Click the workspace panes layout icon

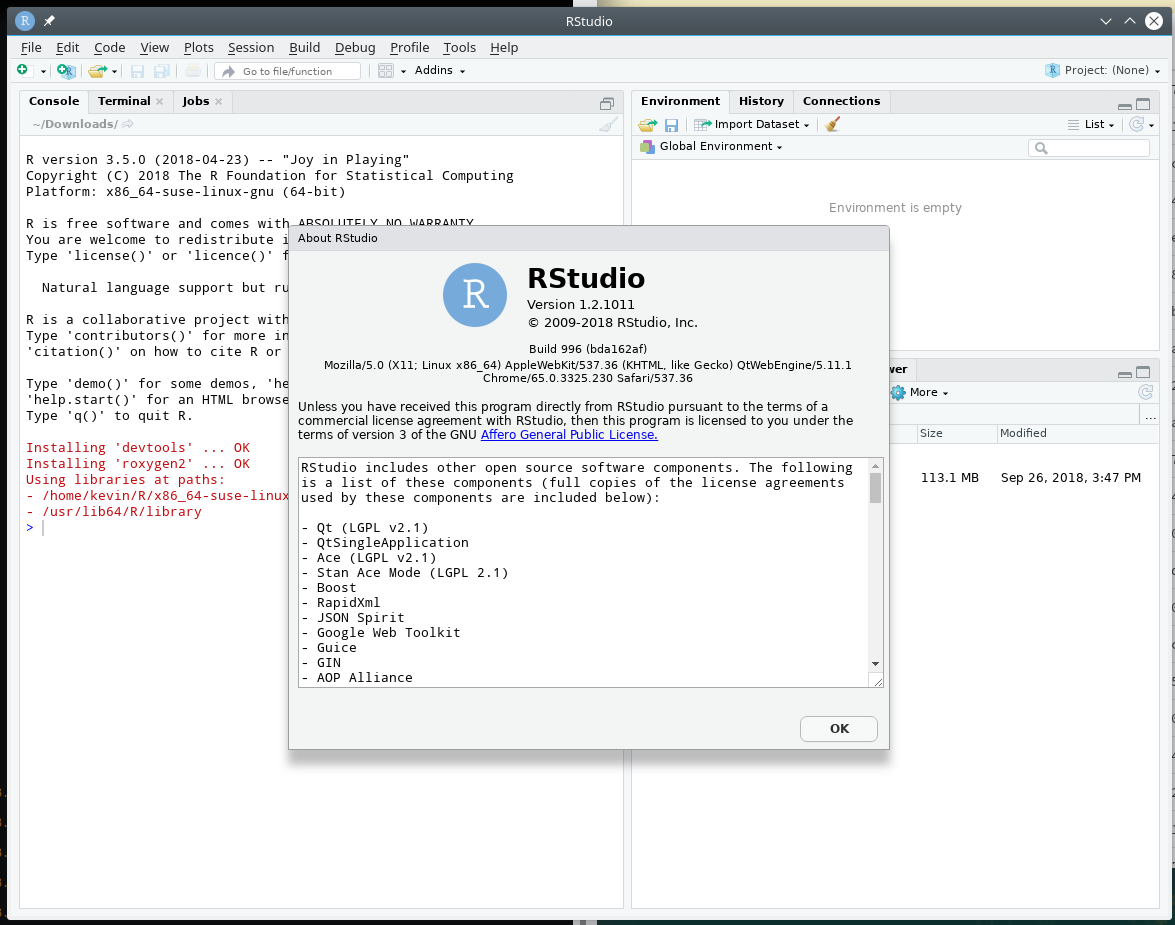pos(386,70)
